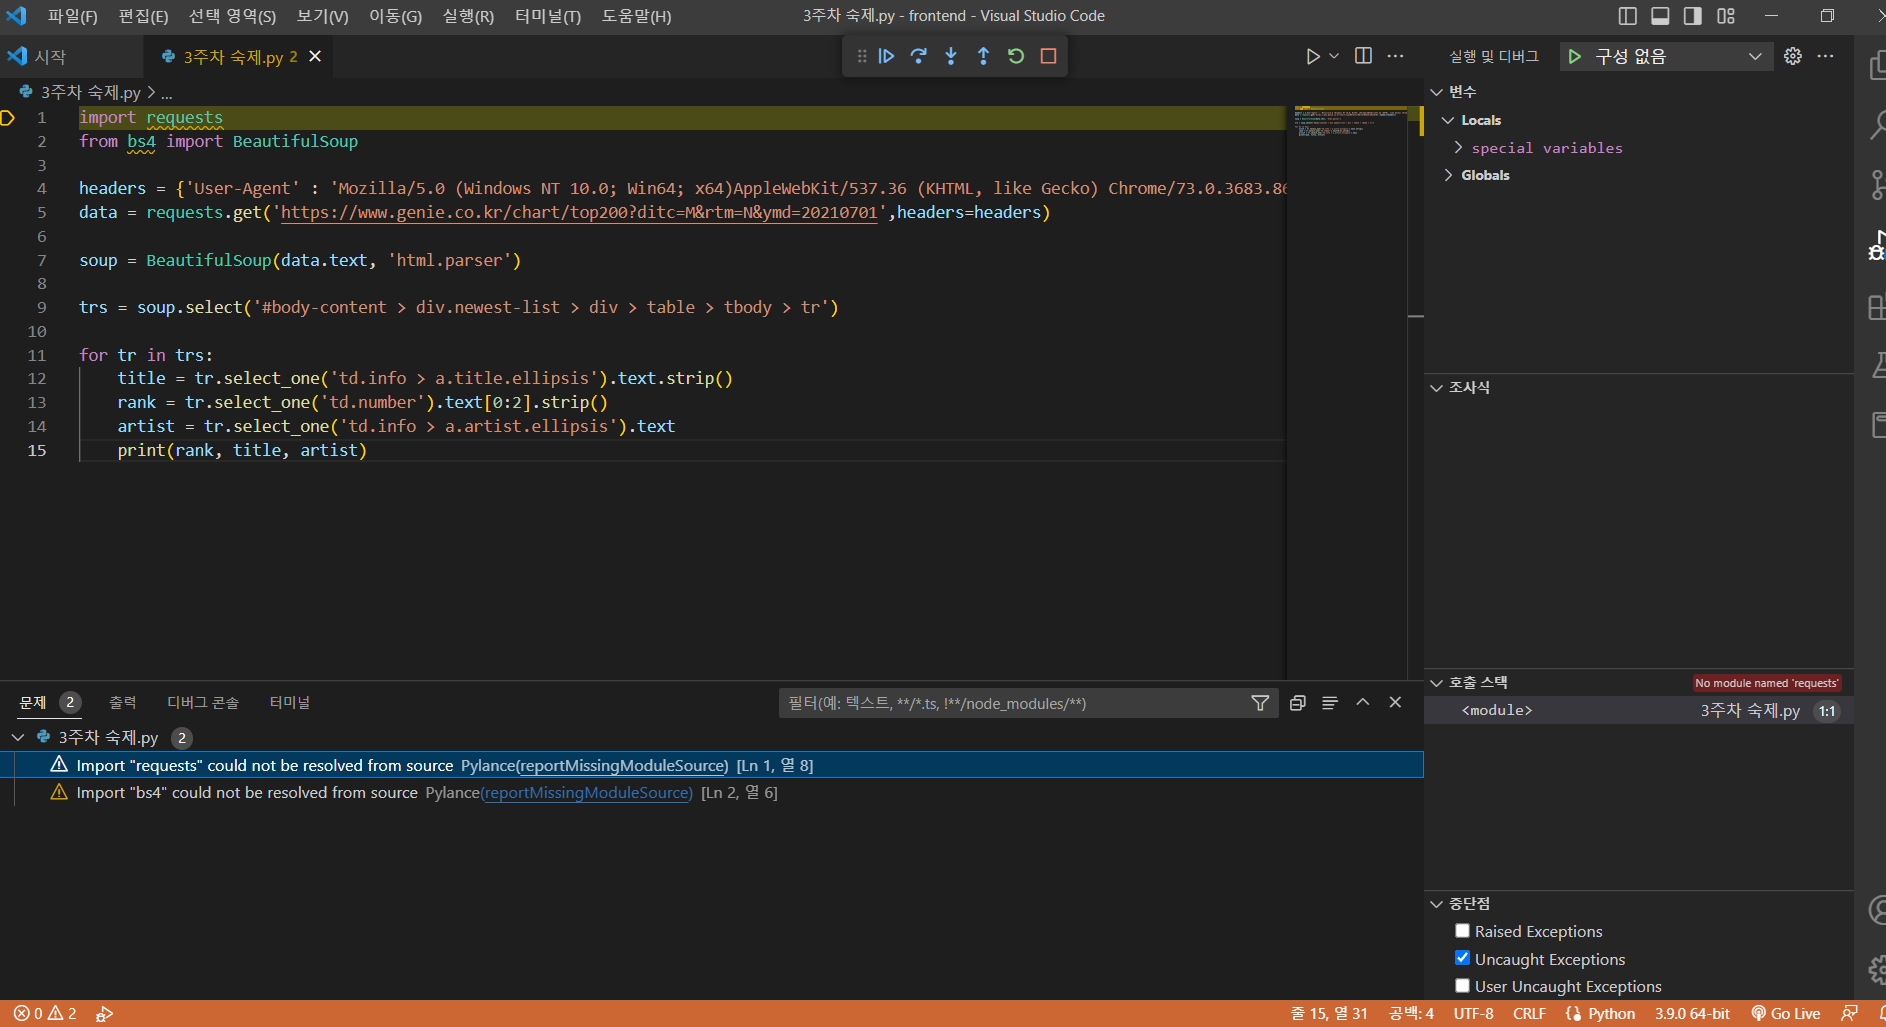The height and width of the screenshot is (1027, 1886).
Task: Switch the Problems view to table mode
Action: [x=1330, y=703]
